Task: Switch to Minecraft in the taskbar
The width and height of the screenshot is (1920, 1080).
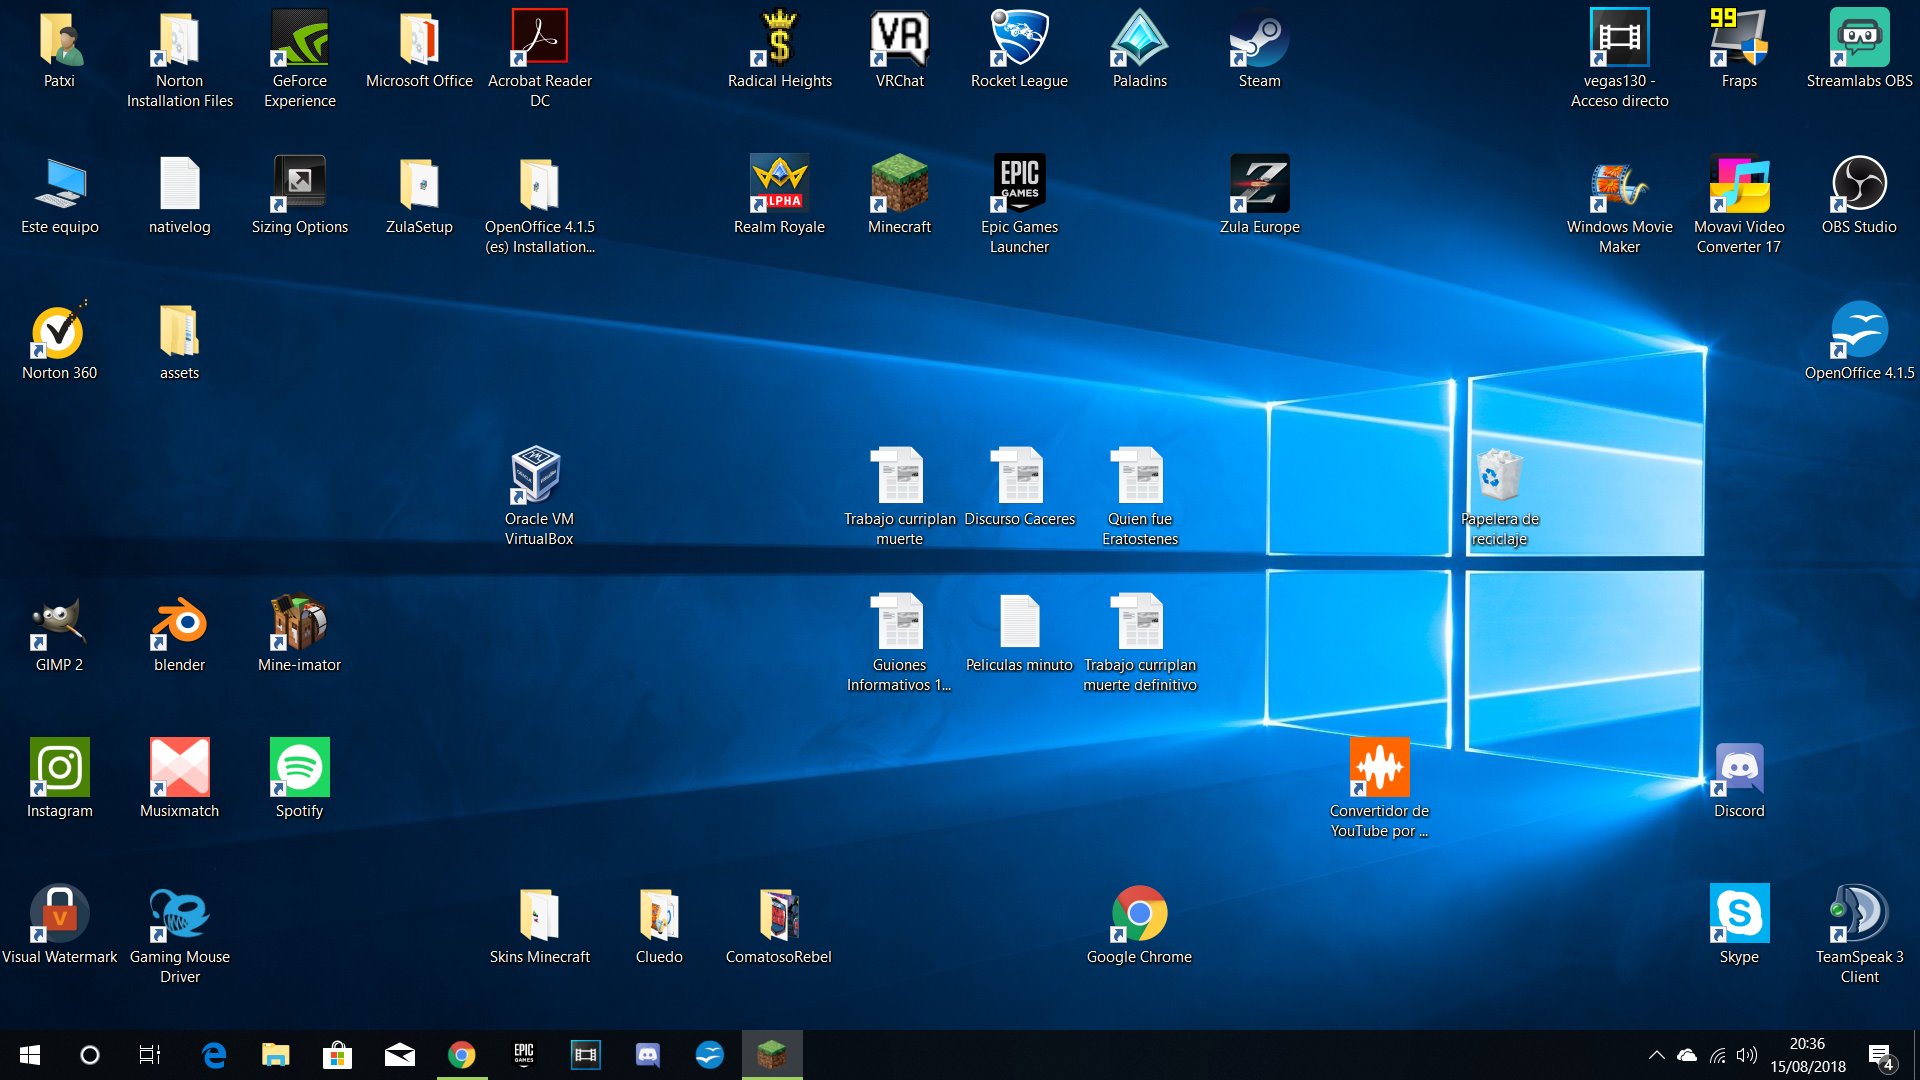Action: 771,1055
